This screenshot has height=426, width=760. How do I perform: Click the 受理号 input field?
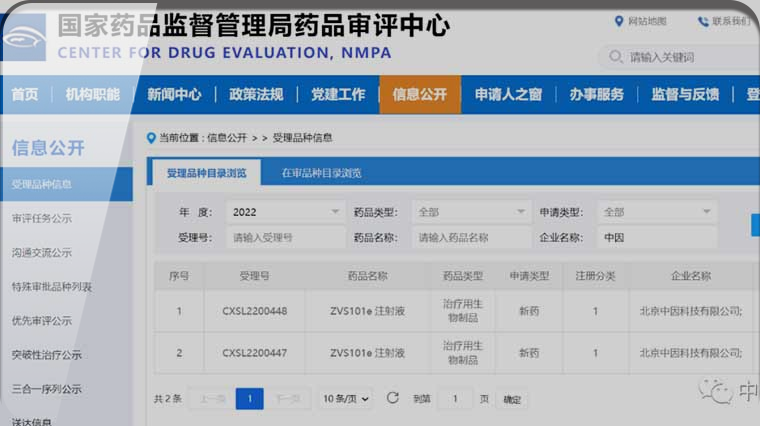coord(285,237)
